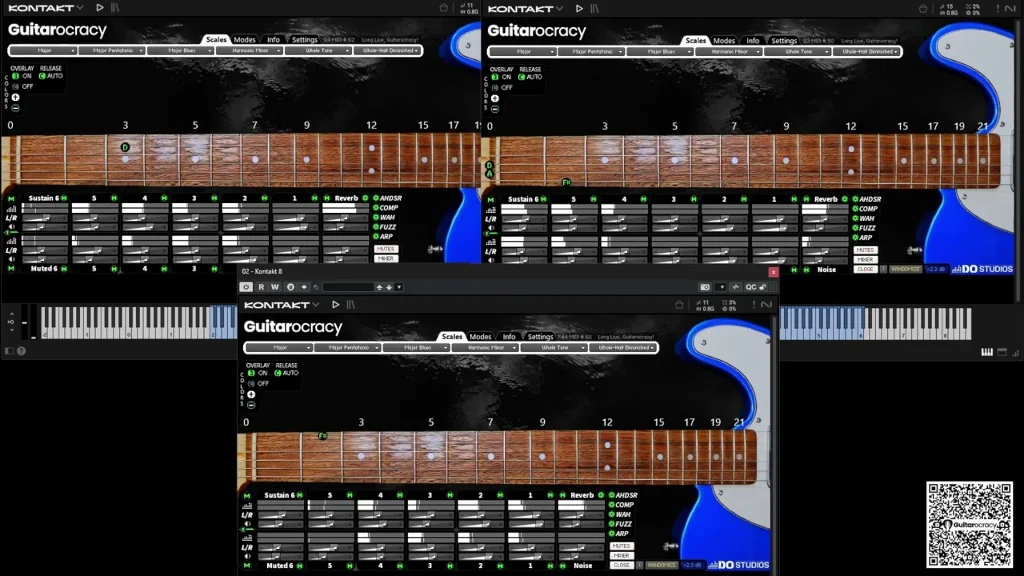The height and width of the screenshot is (576, 1024).
Task: Toggle the COMP effect in front window
Action: coord(612,505)
